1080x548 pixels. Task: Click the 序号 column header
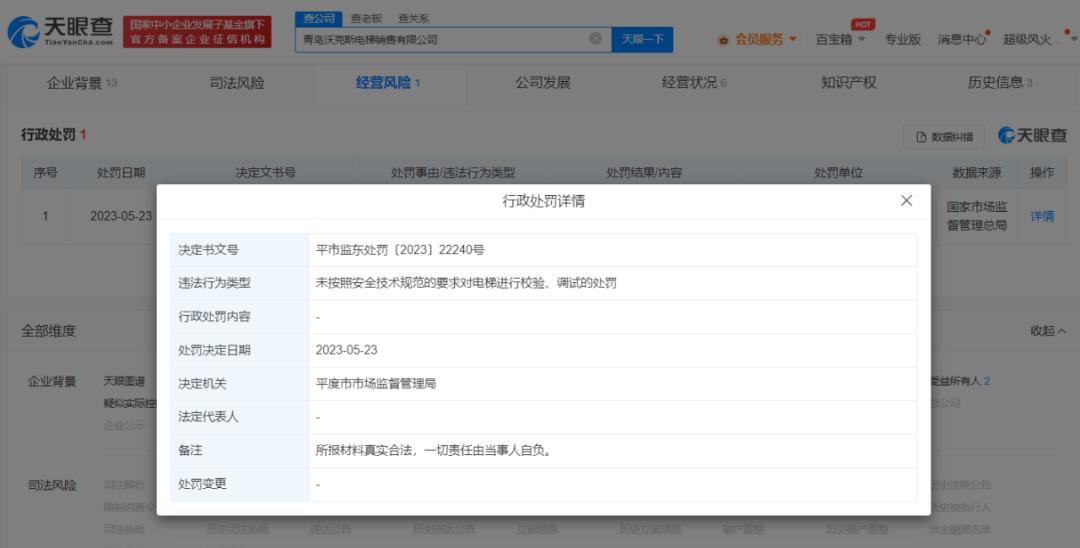(45, 173)
